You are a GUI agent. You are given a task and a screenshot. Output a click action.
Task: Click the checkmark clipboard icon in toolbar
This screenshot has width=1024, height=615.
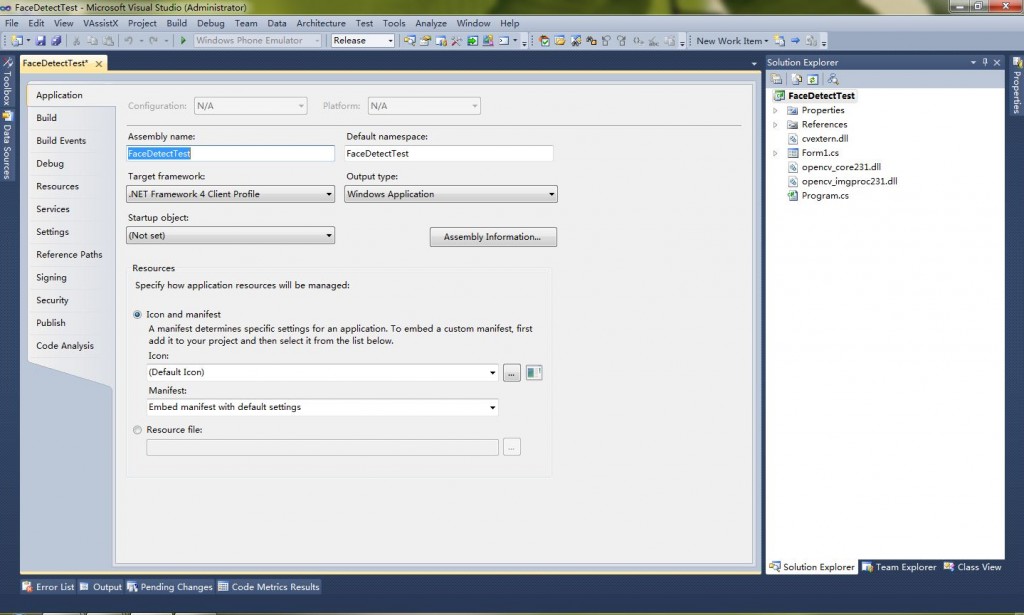(544, 40)
